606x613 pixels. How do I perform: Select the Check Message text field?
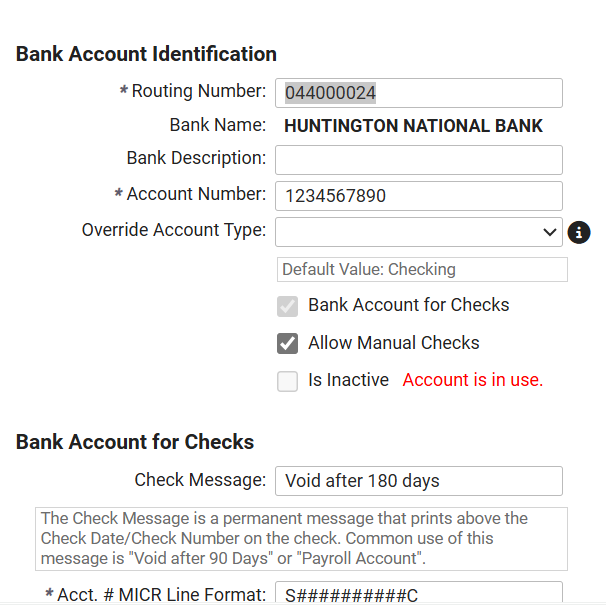coord(418,481)
